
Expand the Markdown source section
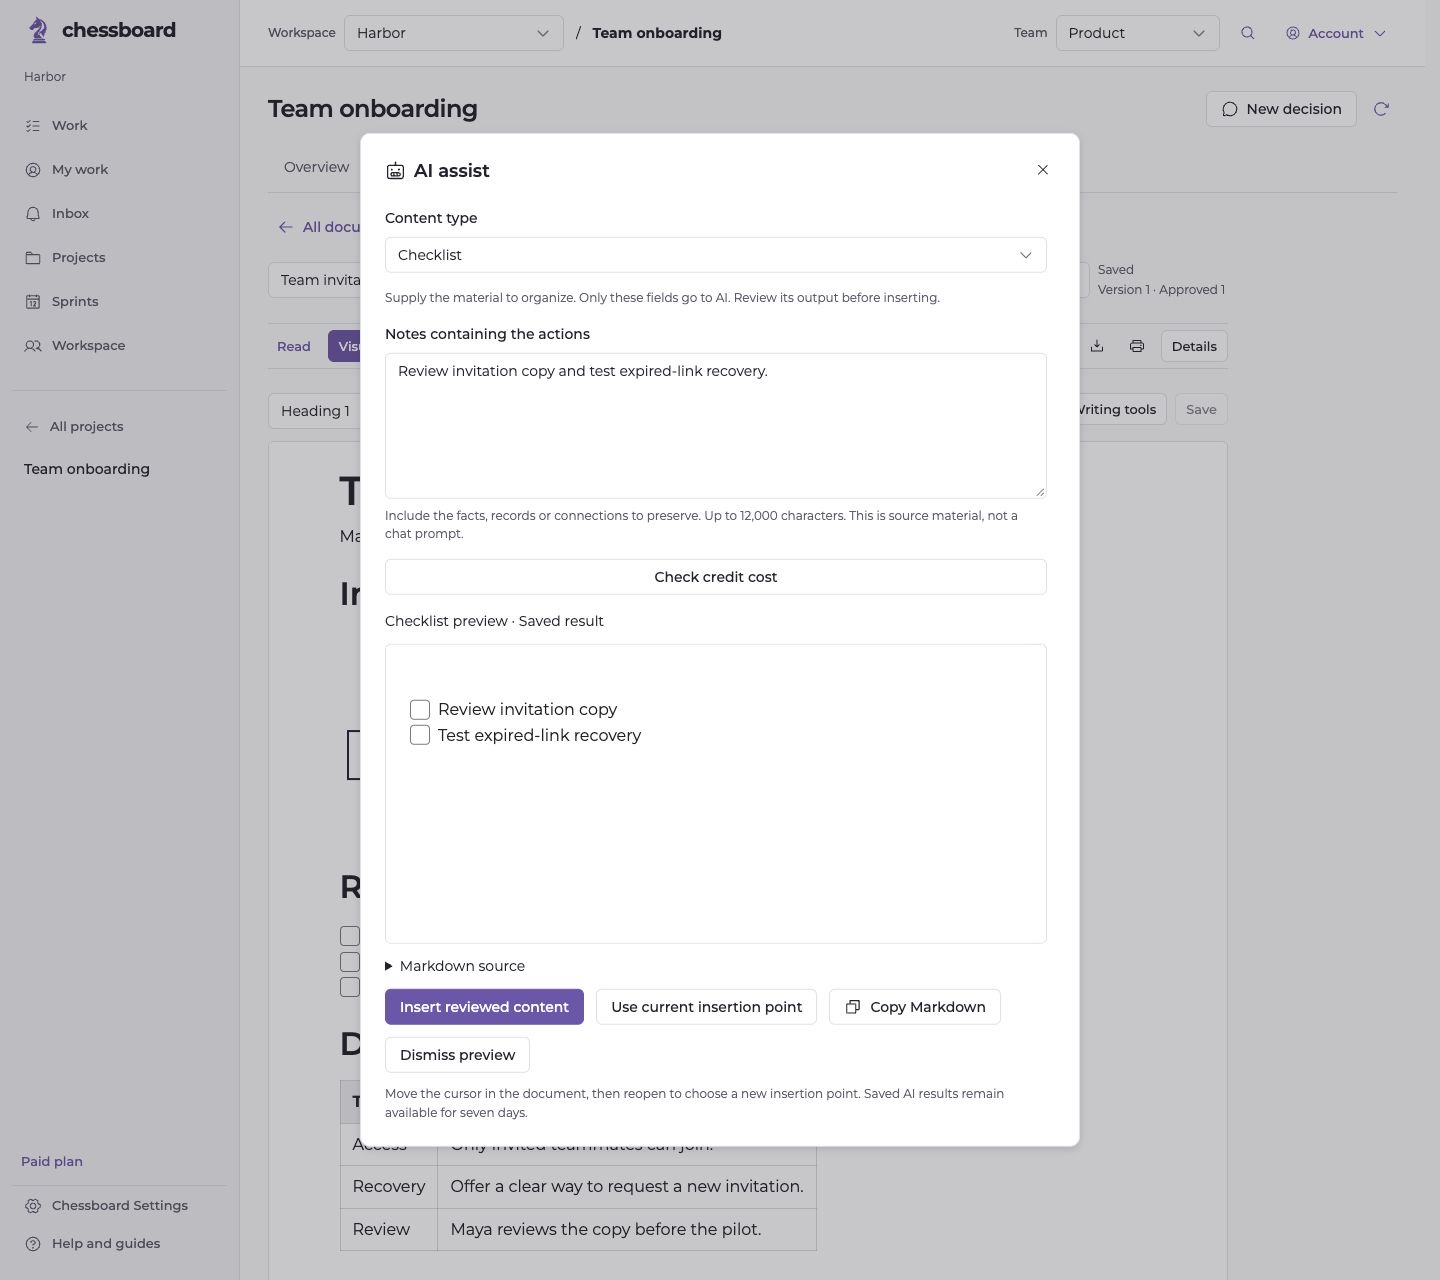455,966
